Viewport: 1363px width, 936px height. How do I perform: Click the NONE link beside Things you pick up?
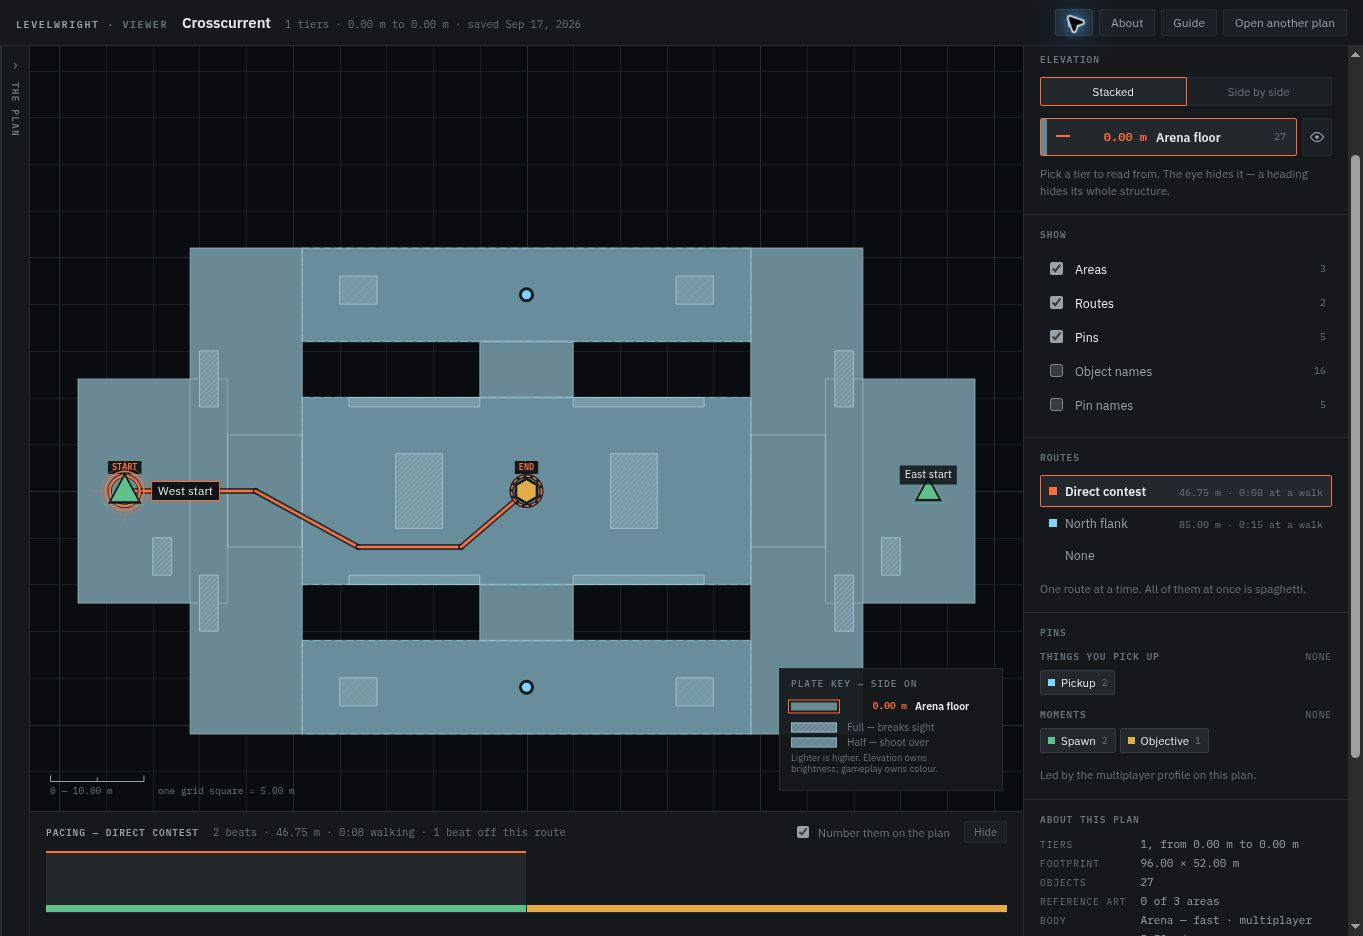pyautogui.click(x=1318, y=657)
